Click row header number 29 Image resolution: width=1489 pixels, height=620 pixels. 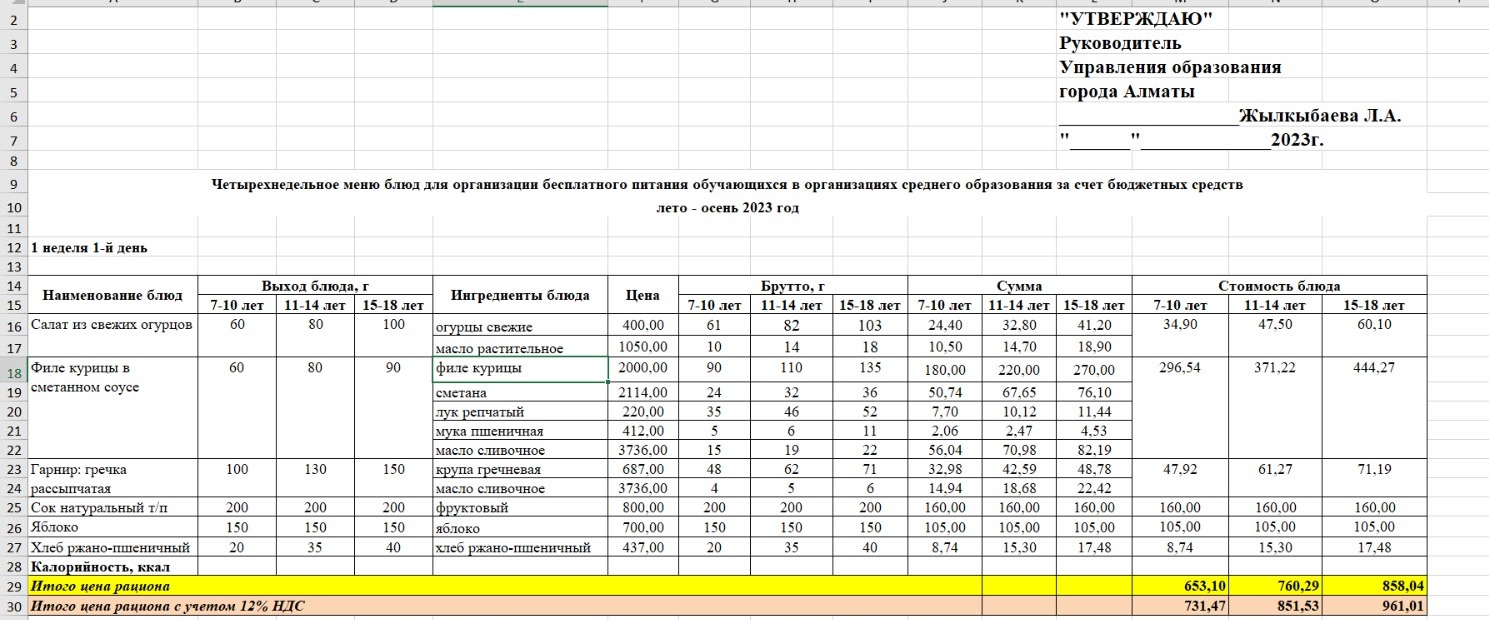[x=13, y=585]
